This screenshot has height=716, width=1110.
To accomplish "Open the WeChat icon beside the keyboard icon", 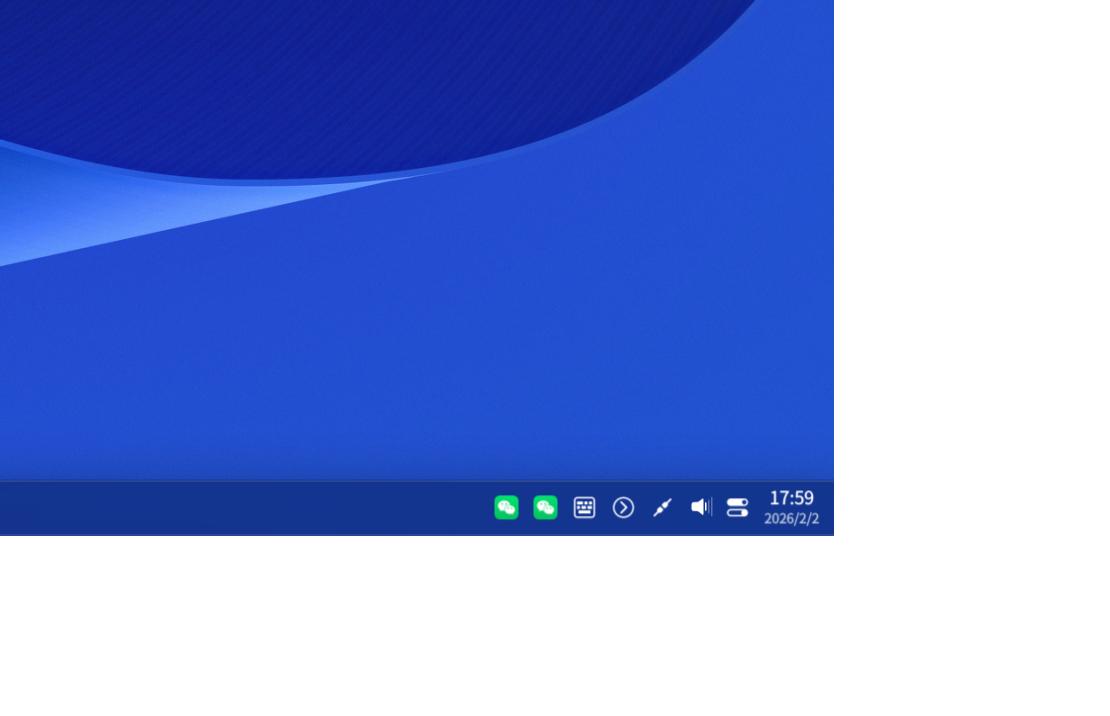I will [545, 507].
